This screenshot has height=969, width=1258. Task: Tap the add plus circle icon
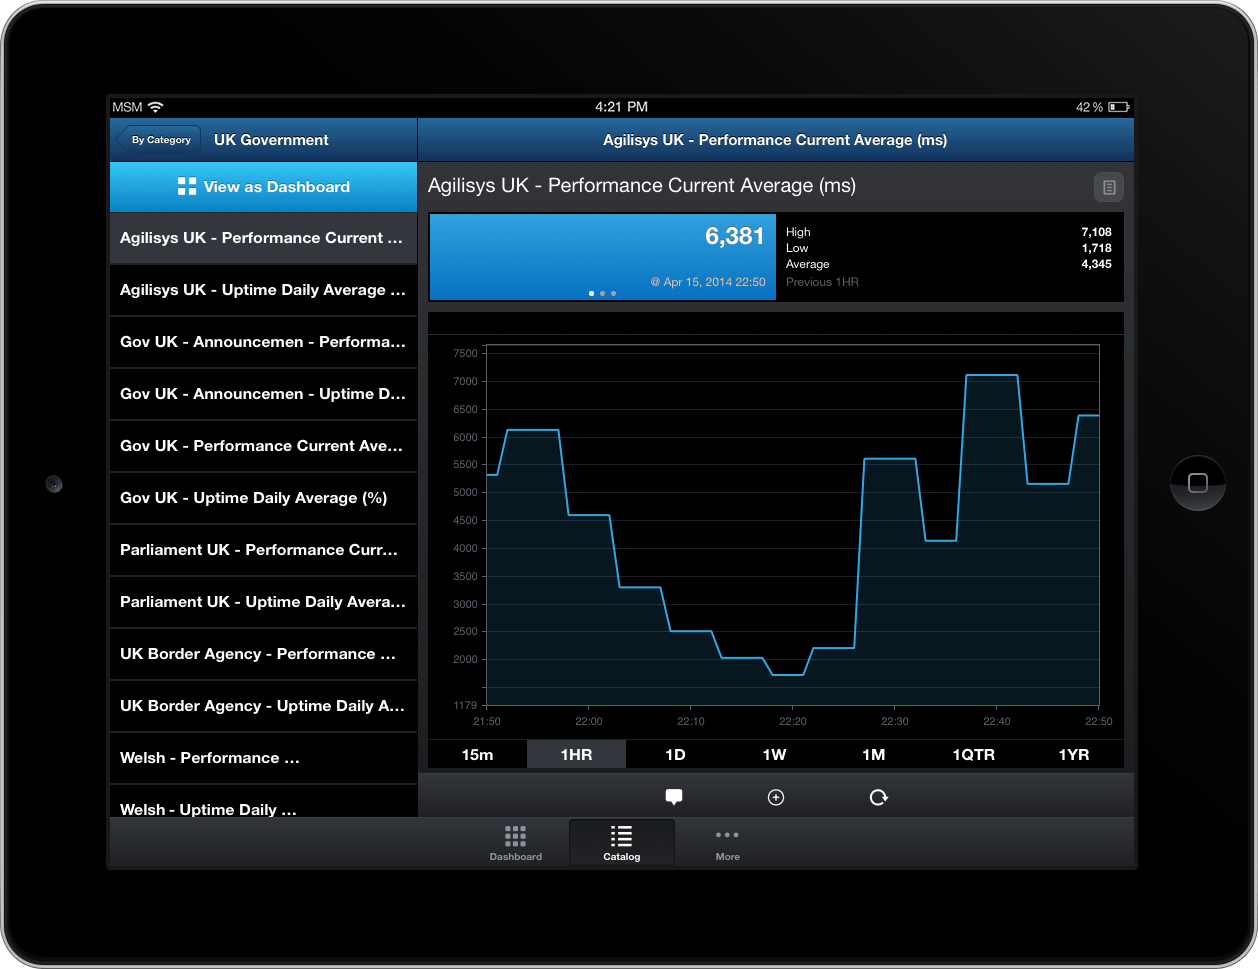tap(775, 797)
